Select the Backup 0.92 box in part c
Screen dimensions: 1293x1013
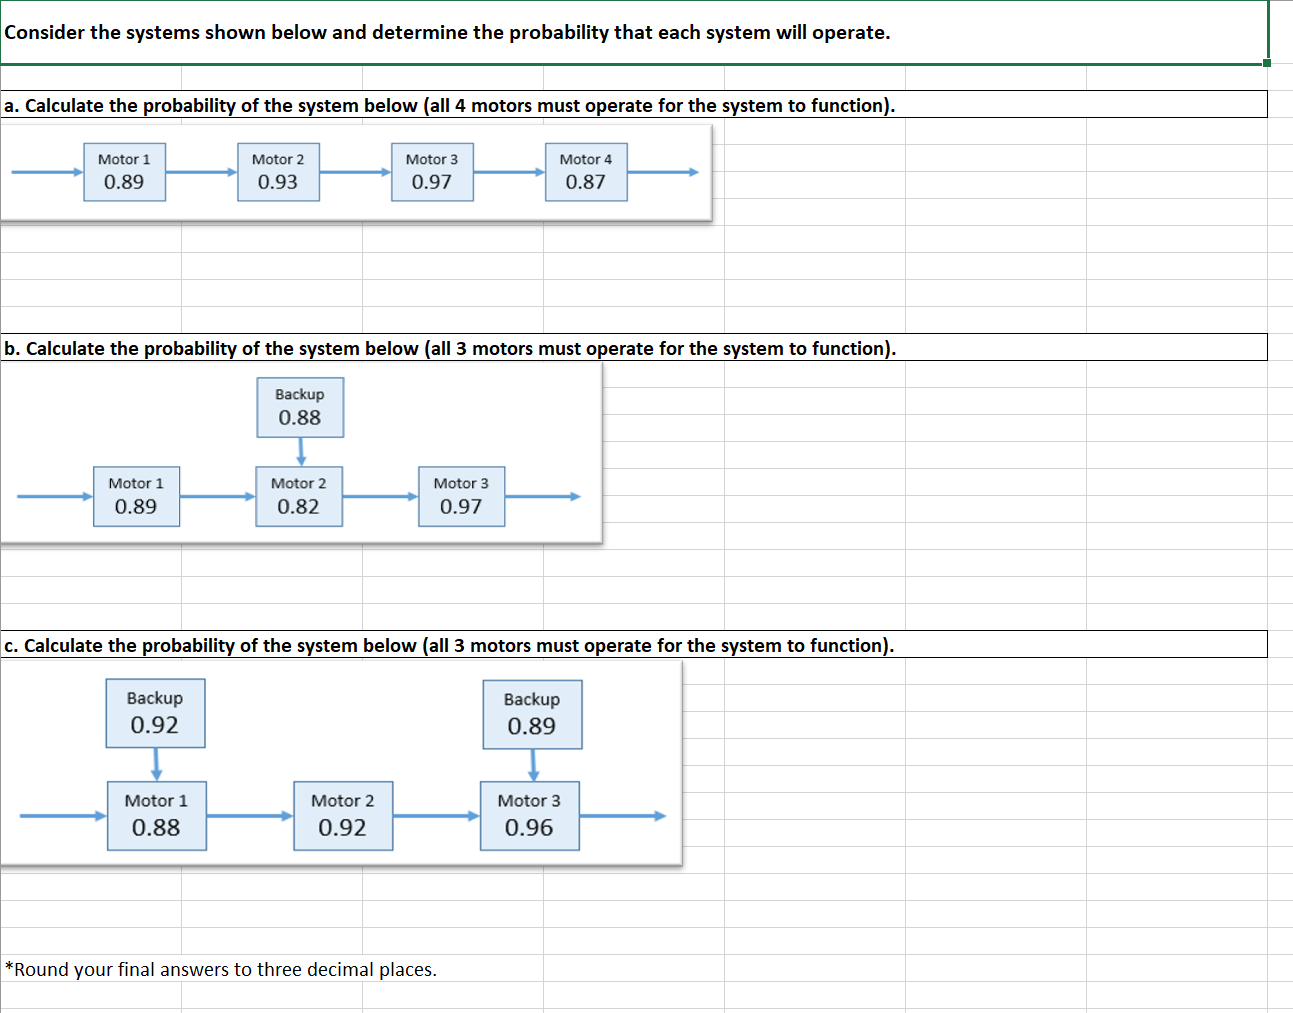coord(155,712)
